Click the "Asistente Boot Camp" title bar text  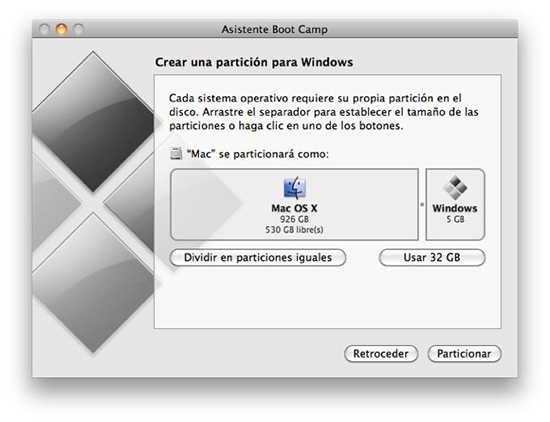pyautogui.click(x=274, y=29)
